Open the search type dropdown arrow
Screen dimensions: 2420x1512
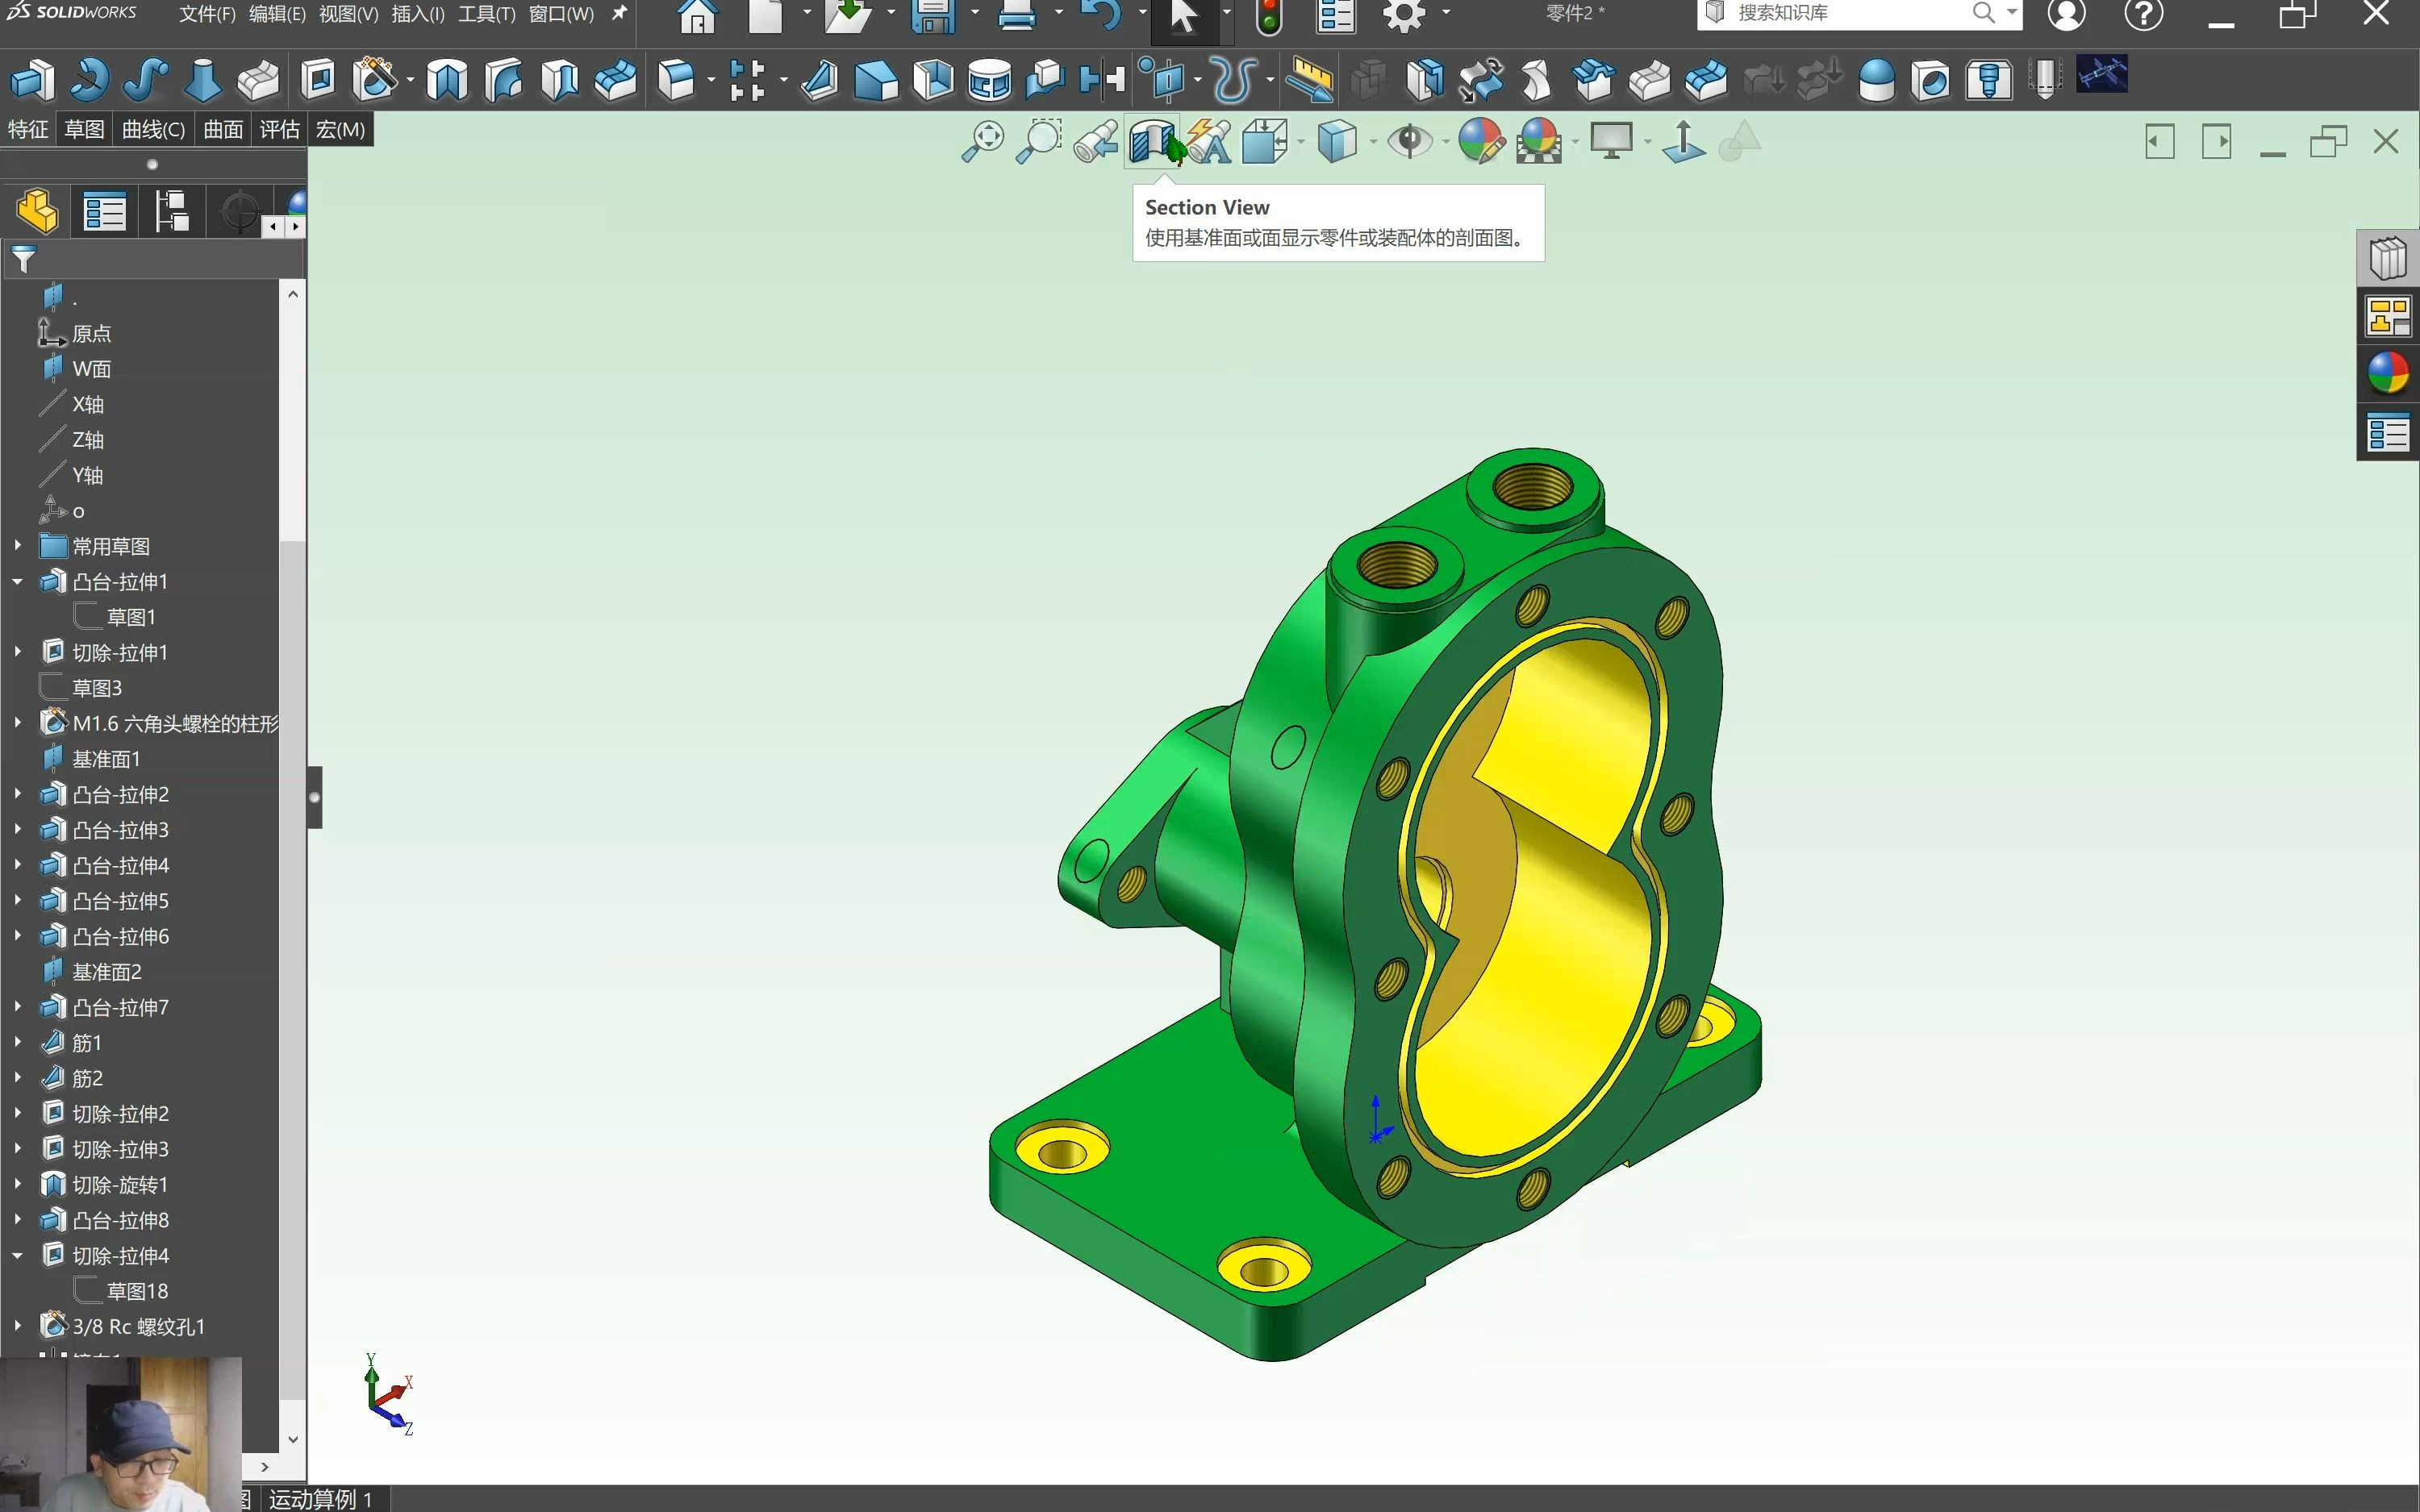2011,13
